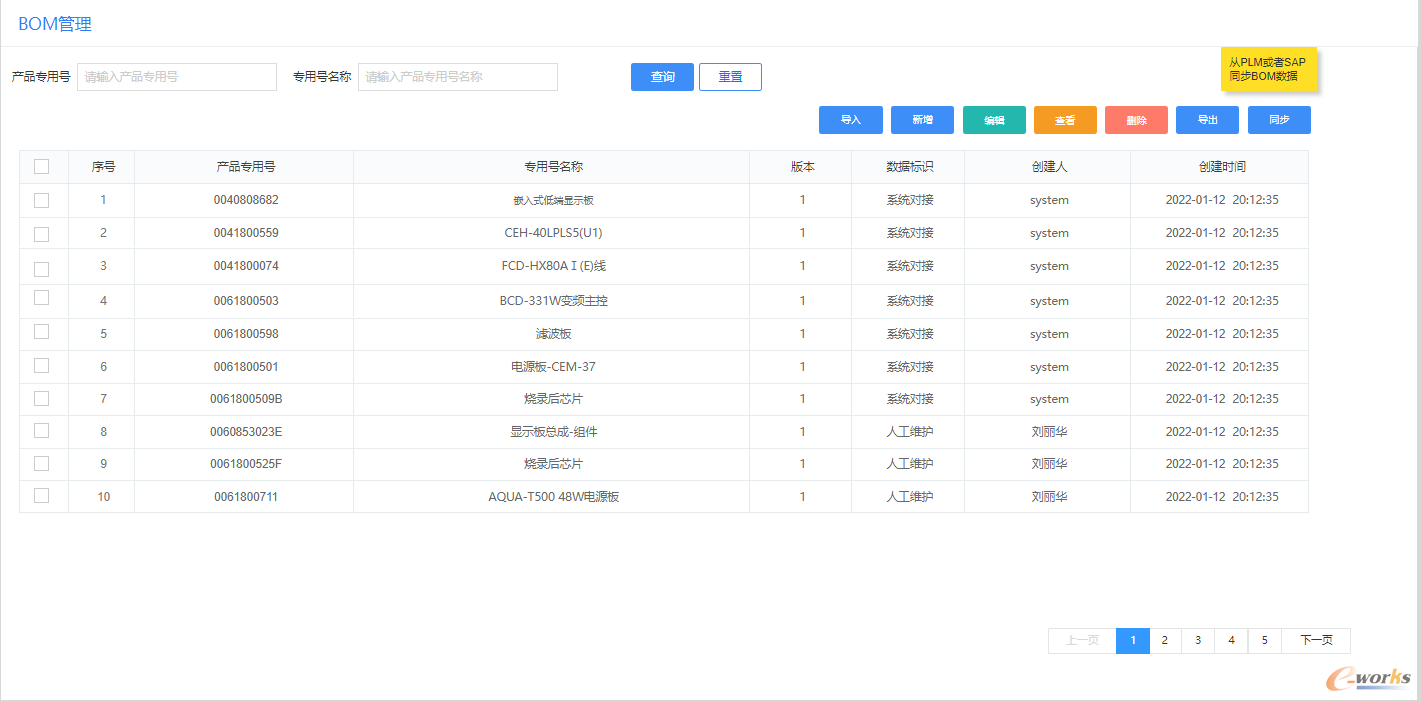Select cell CEH-40LPLS5(U1)
1421x701 pixels.
tap(553, 233)
